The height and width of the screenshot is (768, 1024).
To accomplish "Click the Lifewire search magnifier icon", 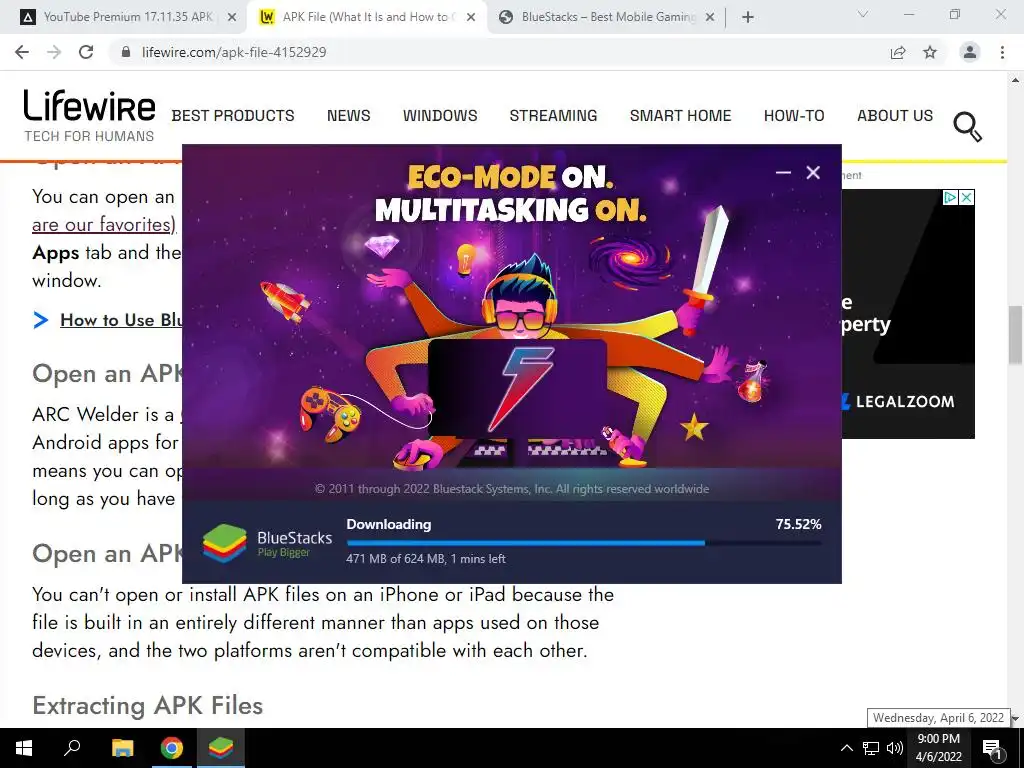I will (x=967, y=127).
